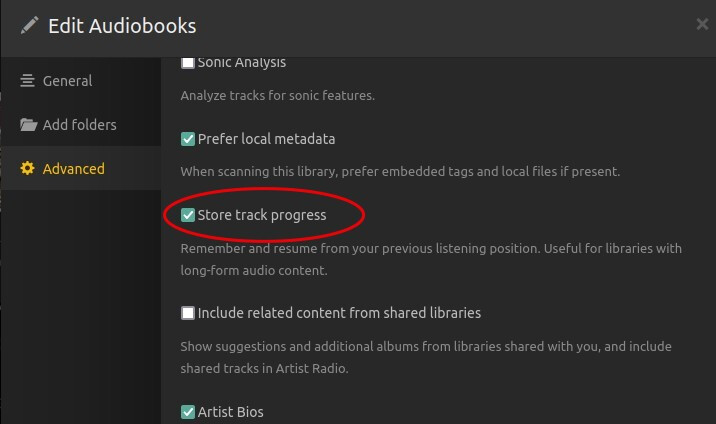This screenshot has height=424, width=716.
Task: Click the list icon next to General
Action: [27, 81]
